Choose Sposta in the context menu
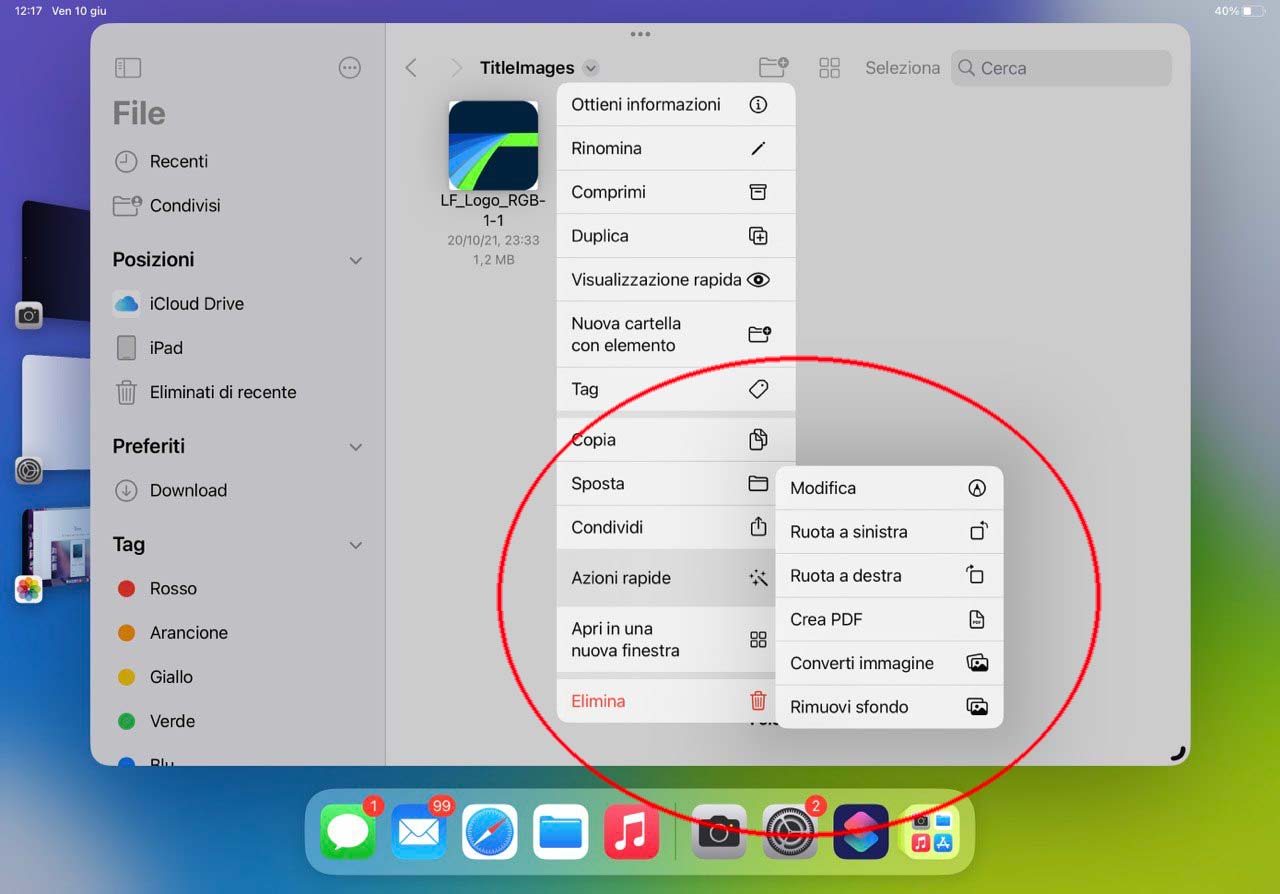The image size is (1280, 894). (667, 483)
